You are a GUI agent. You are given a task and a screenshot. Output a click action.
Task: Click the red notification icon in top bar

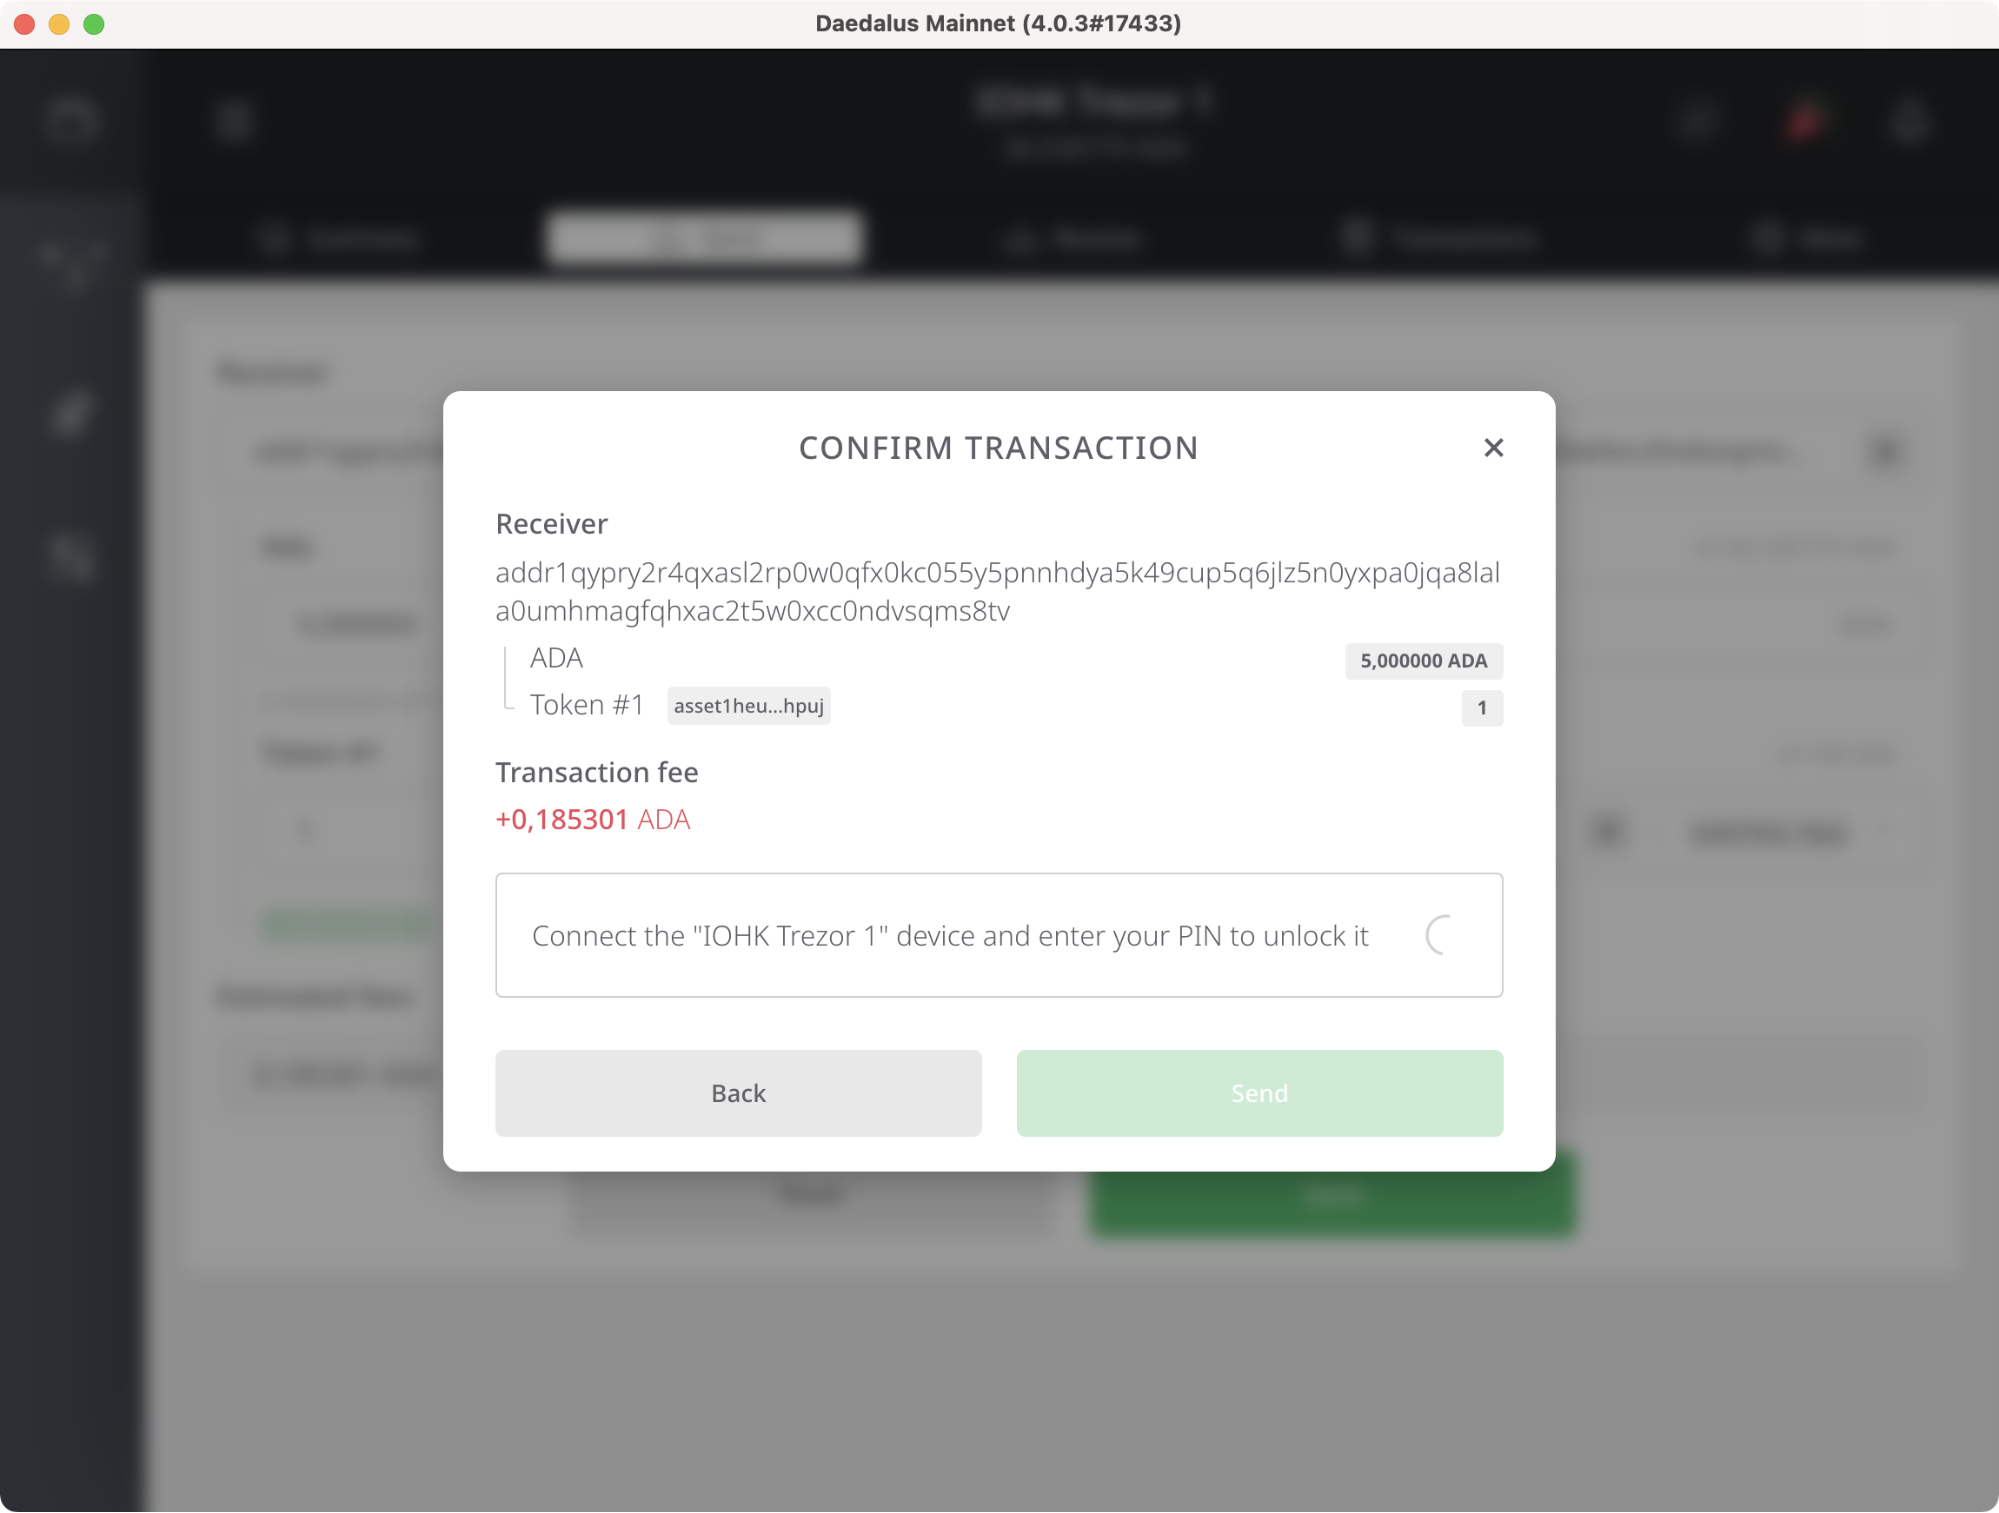click(x=1803, y=122)
